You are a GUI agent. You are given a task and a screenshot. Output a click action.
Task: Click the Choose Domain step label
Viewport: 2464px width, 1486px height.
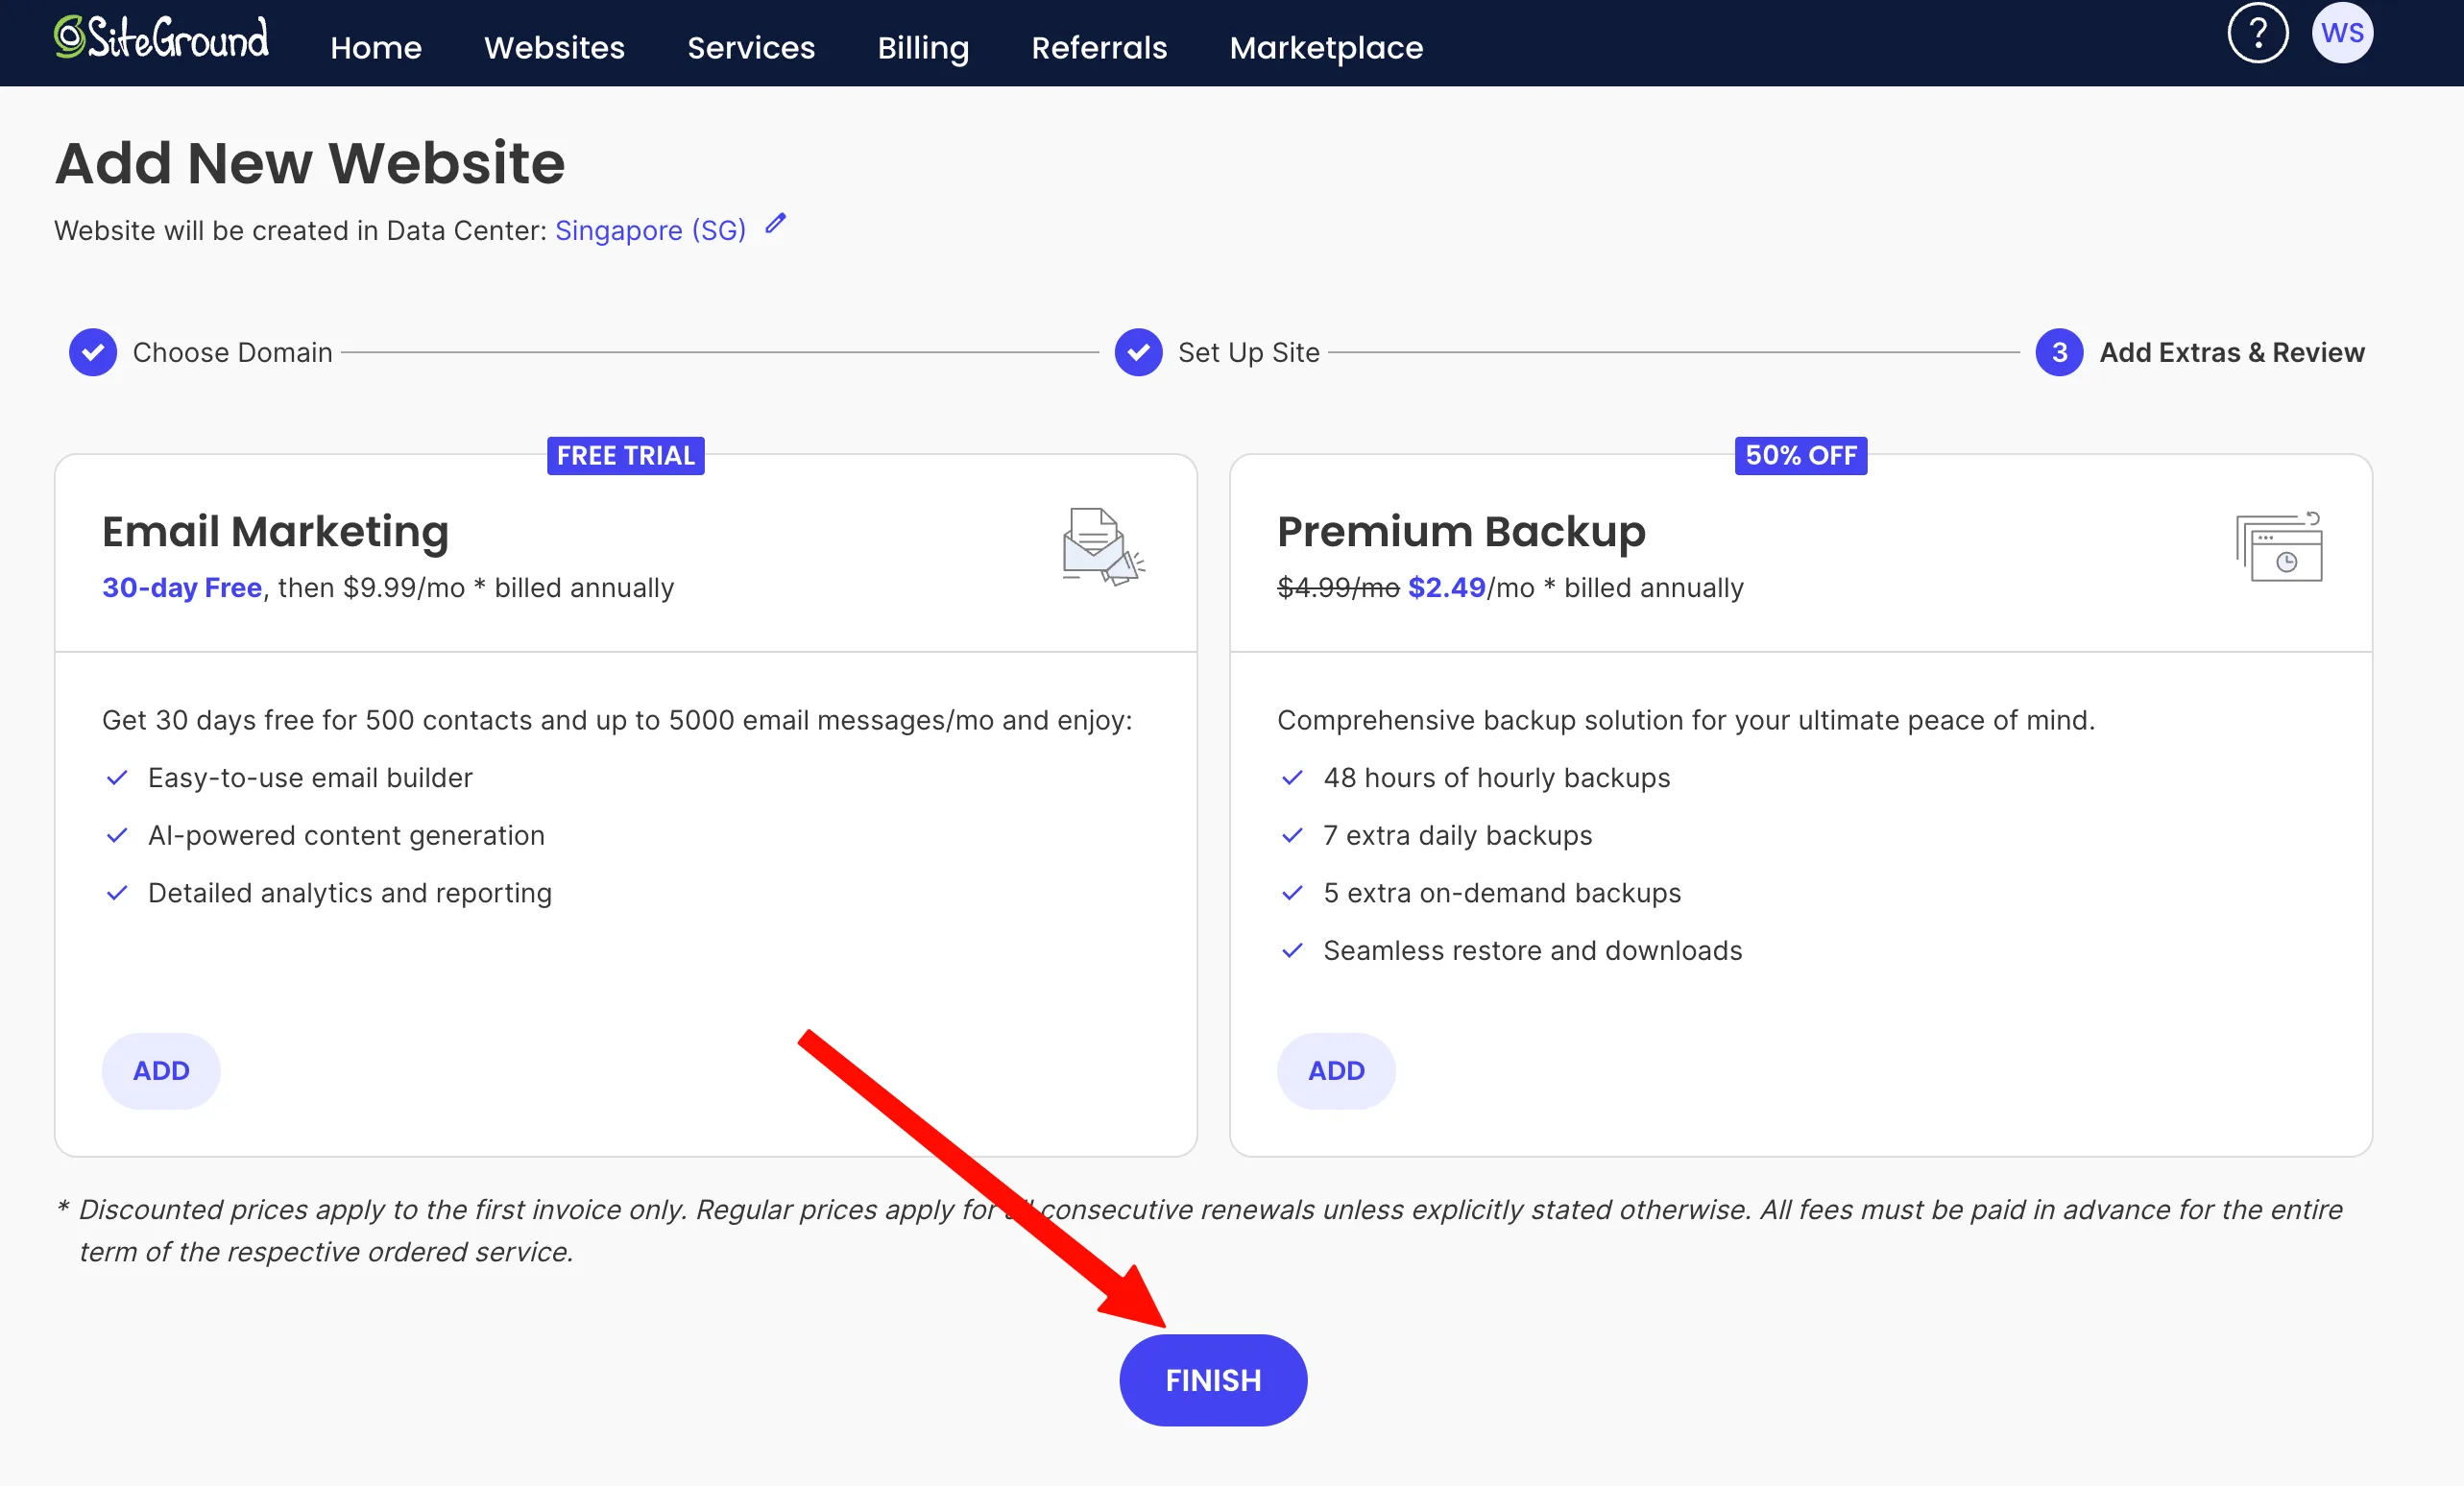pyautogui.click(x=232, y=352)
